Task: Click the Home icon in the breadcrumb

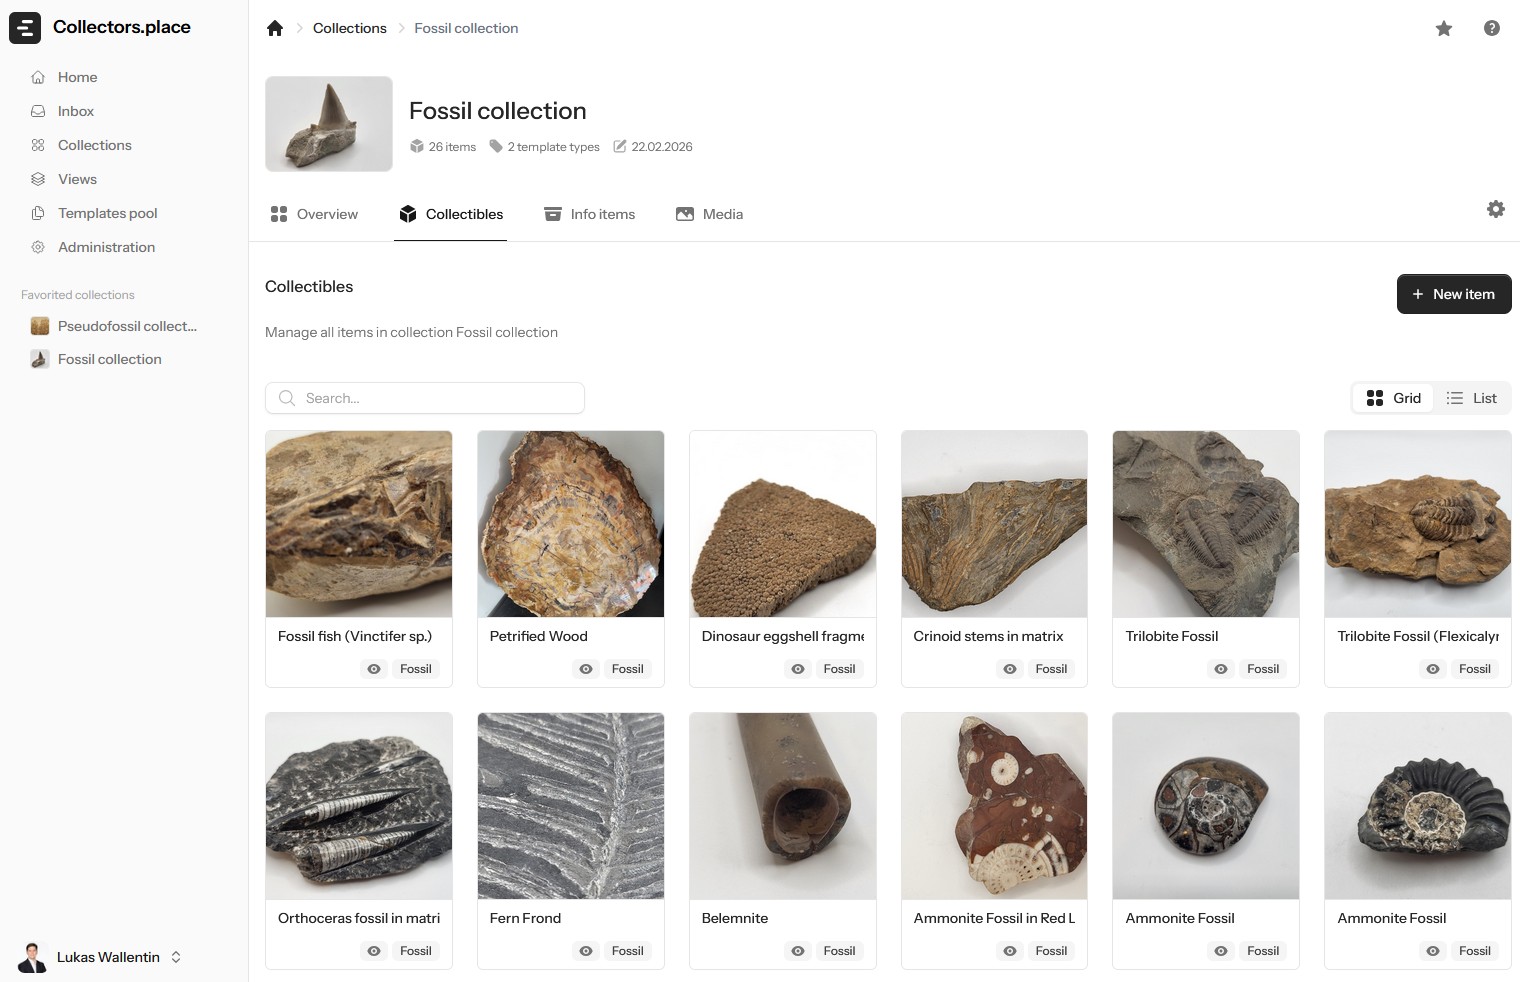Action: (x=275, y=28)
